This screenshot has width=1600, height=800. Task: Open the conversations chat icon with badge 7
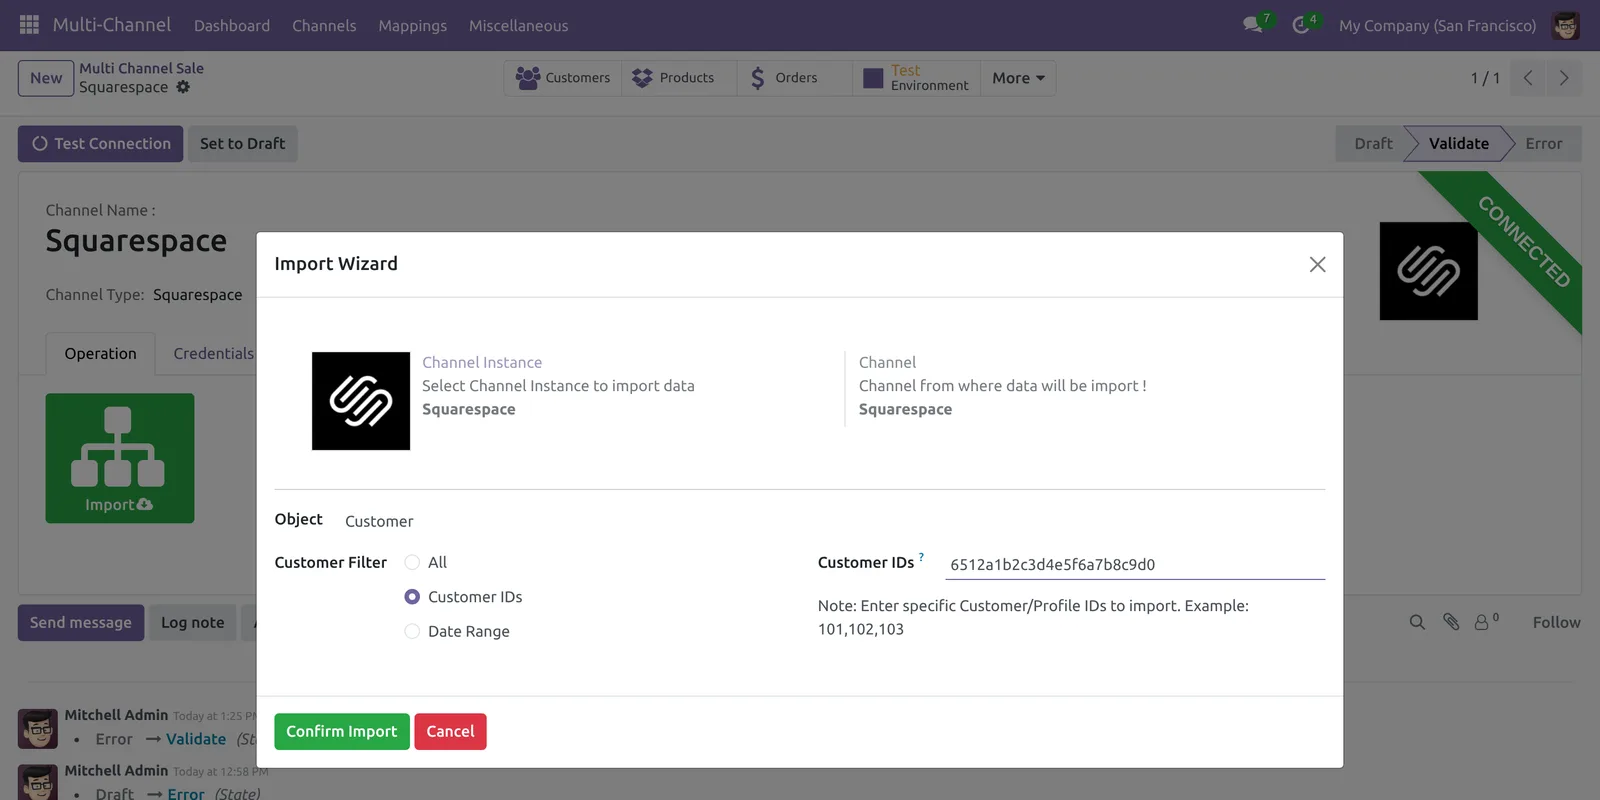tap(1253, 25)
